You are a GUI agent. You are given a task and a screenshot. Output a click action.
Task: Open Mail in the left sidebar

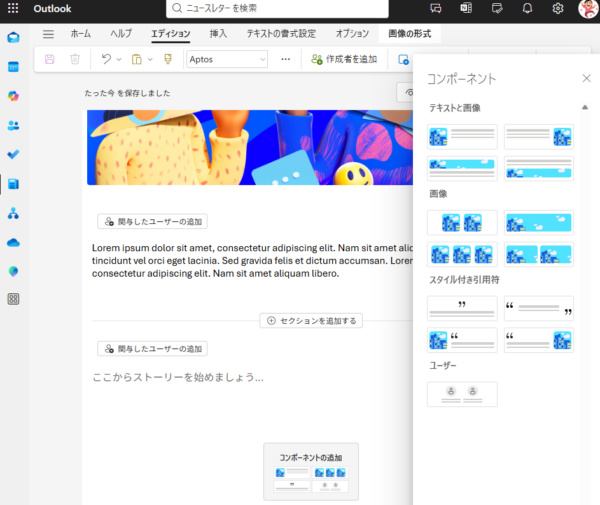coord(14,38)
